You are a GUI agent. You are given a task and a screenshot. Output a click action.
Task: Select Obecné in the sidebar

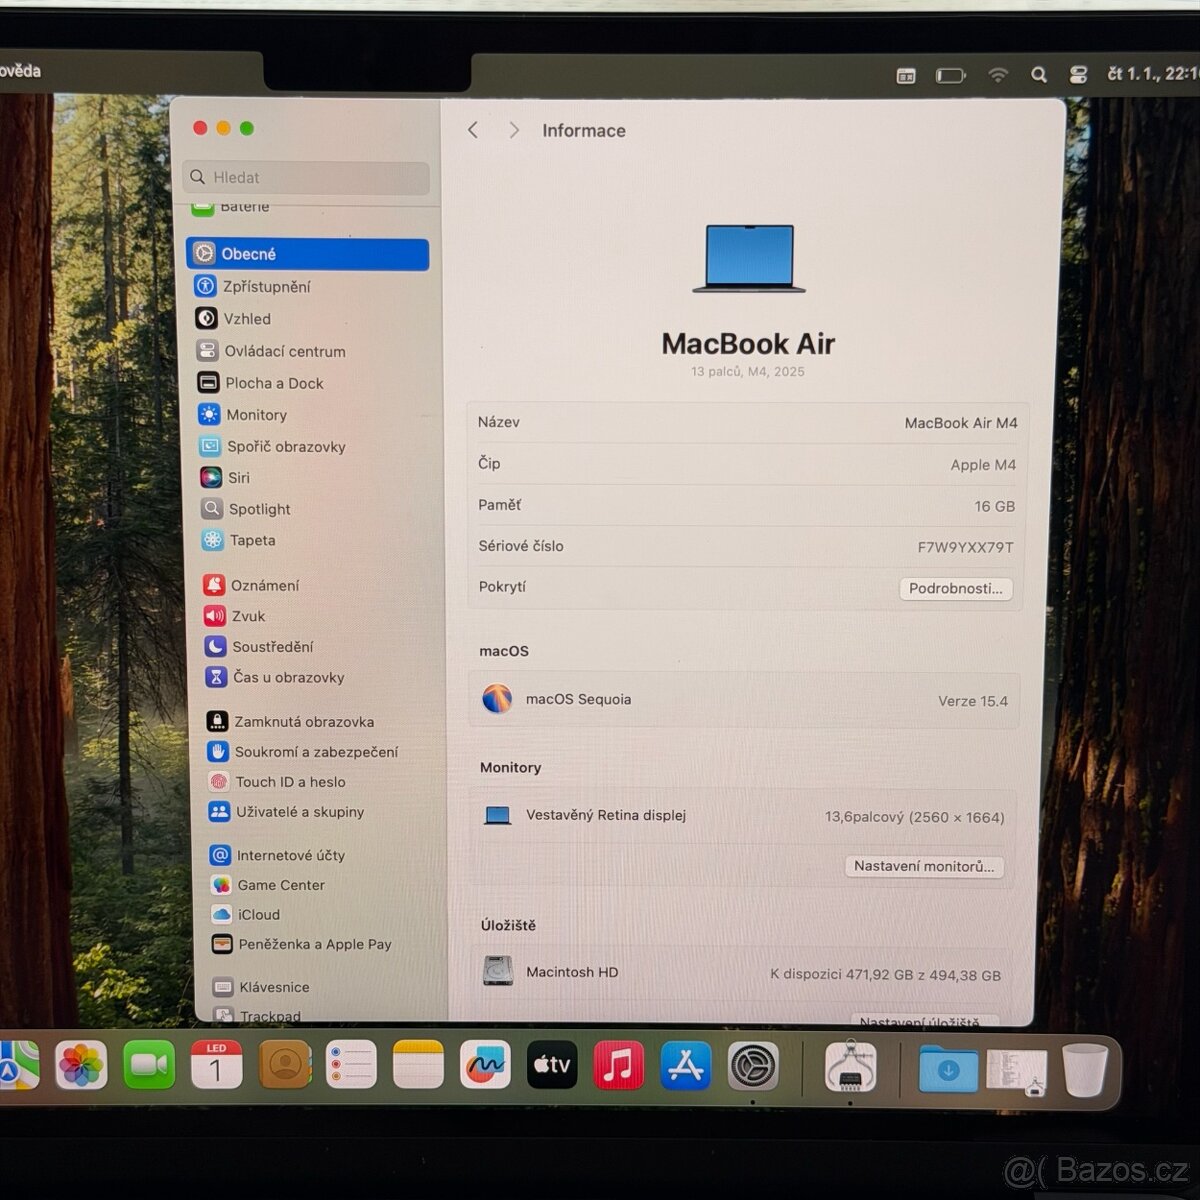click(307, 254)
